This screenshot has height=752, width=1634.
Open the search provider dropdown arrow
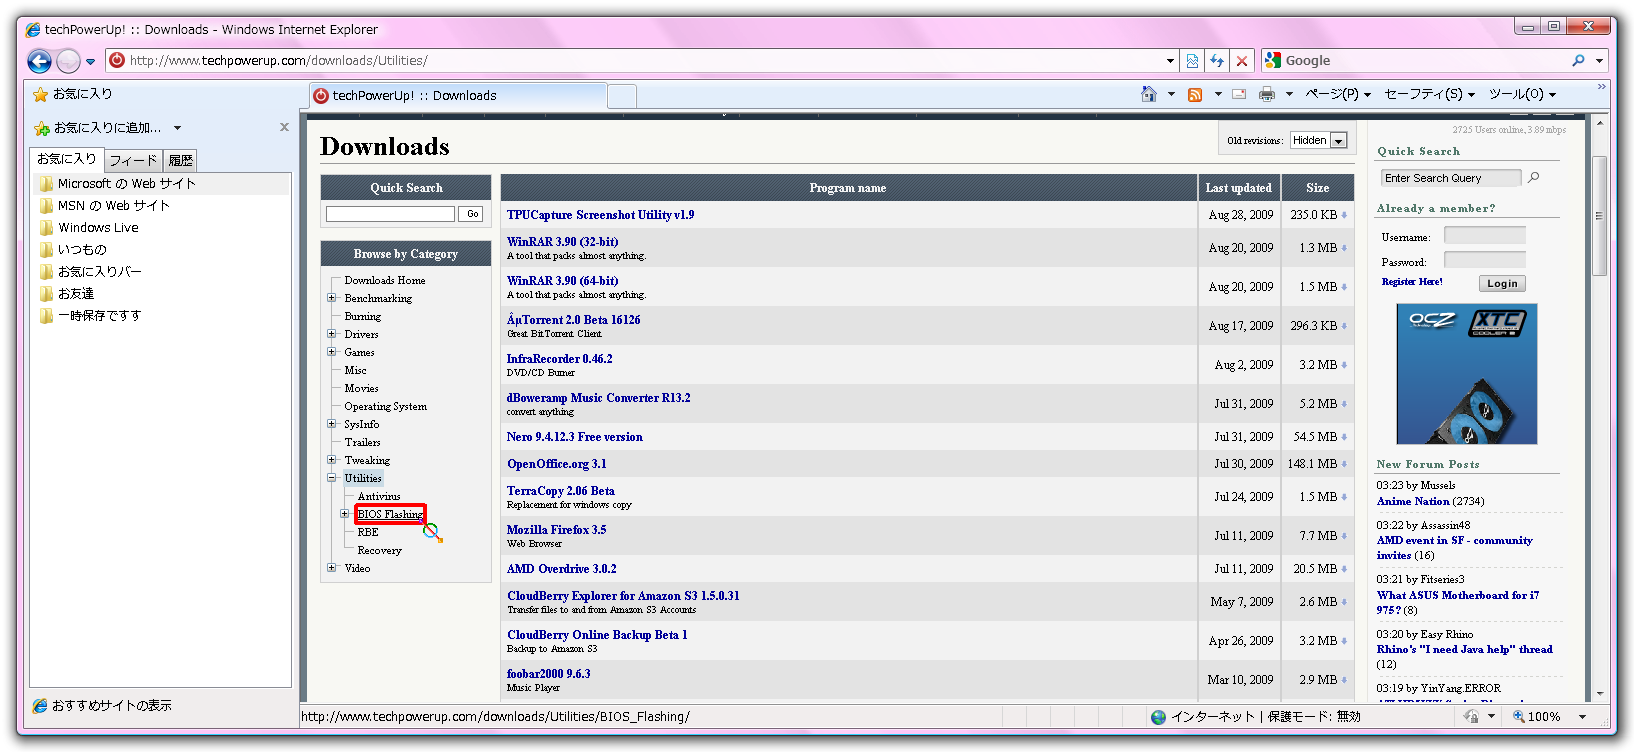point(1599,61)
